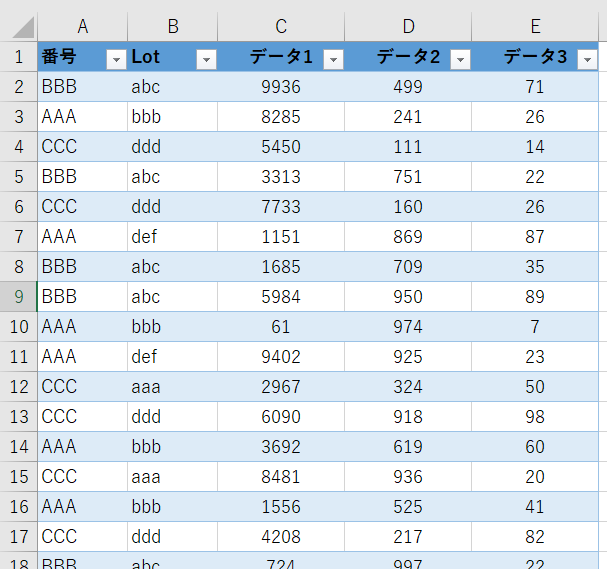Click cell with value 1151
607x569 pixels.
pos(281,237)
